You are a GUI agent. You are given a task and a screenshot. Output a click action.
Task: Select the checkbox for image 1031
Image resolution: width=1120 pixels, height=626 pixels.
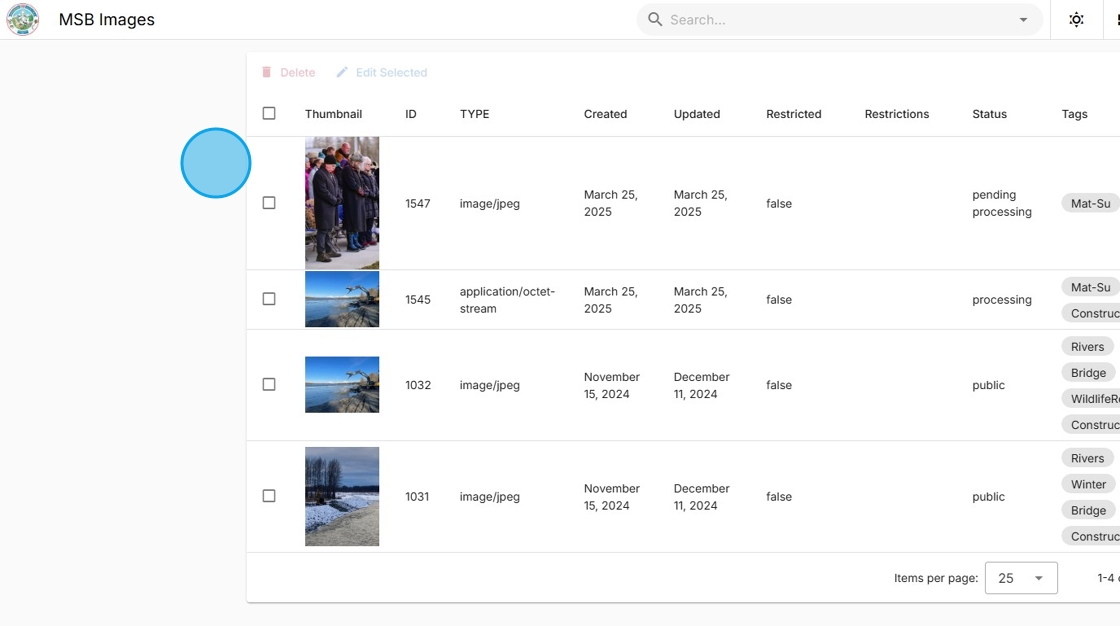(x=269, y=496)
